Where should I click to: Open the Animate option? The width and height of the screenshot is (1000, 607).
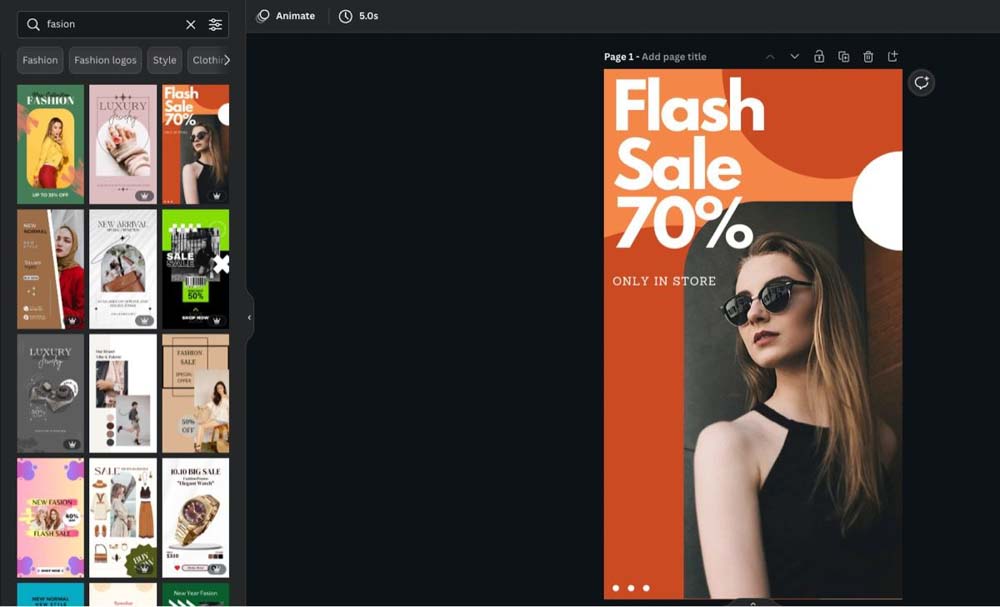click(x=286, y=16)
